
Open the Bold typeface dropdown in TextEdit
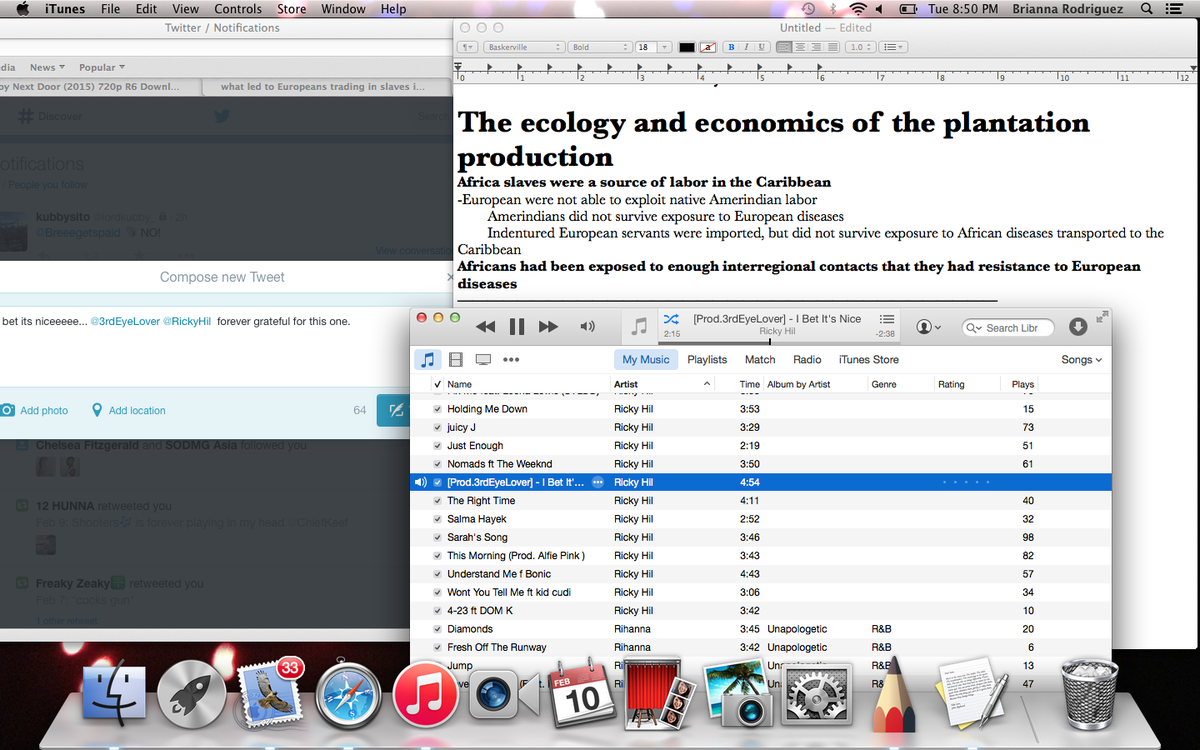(599, 47)
